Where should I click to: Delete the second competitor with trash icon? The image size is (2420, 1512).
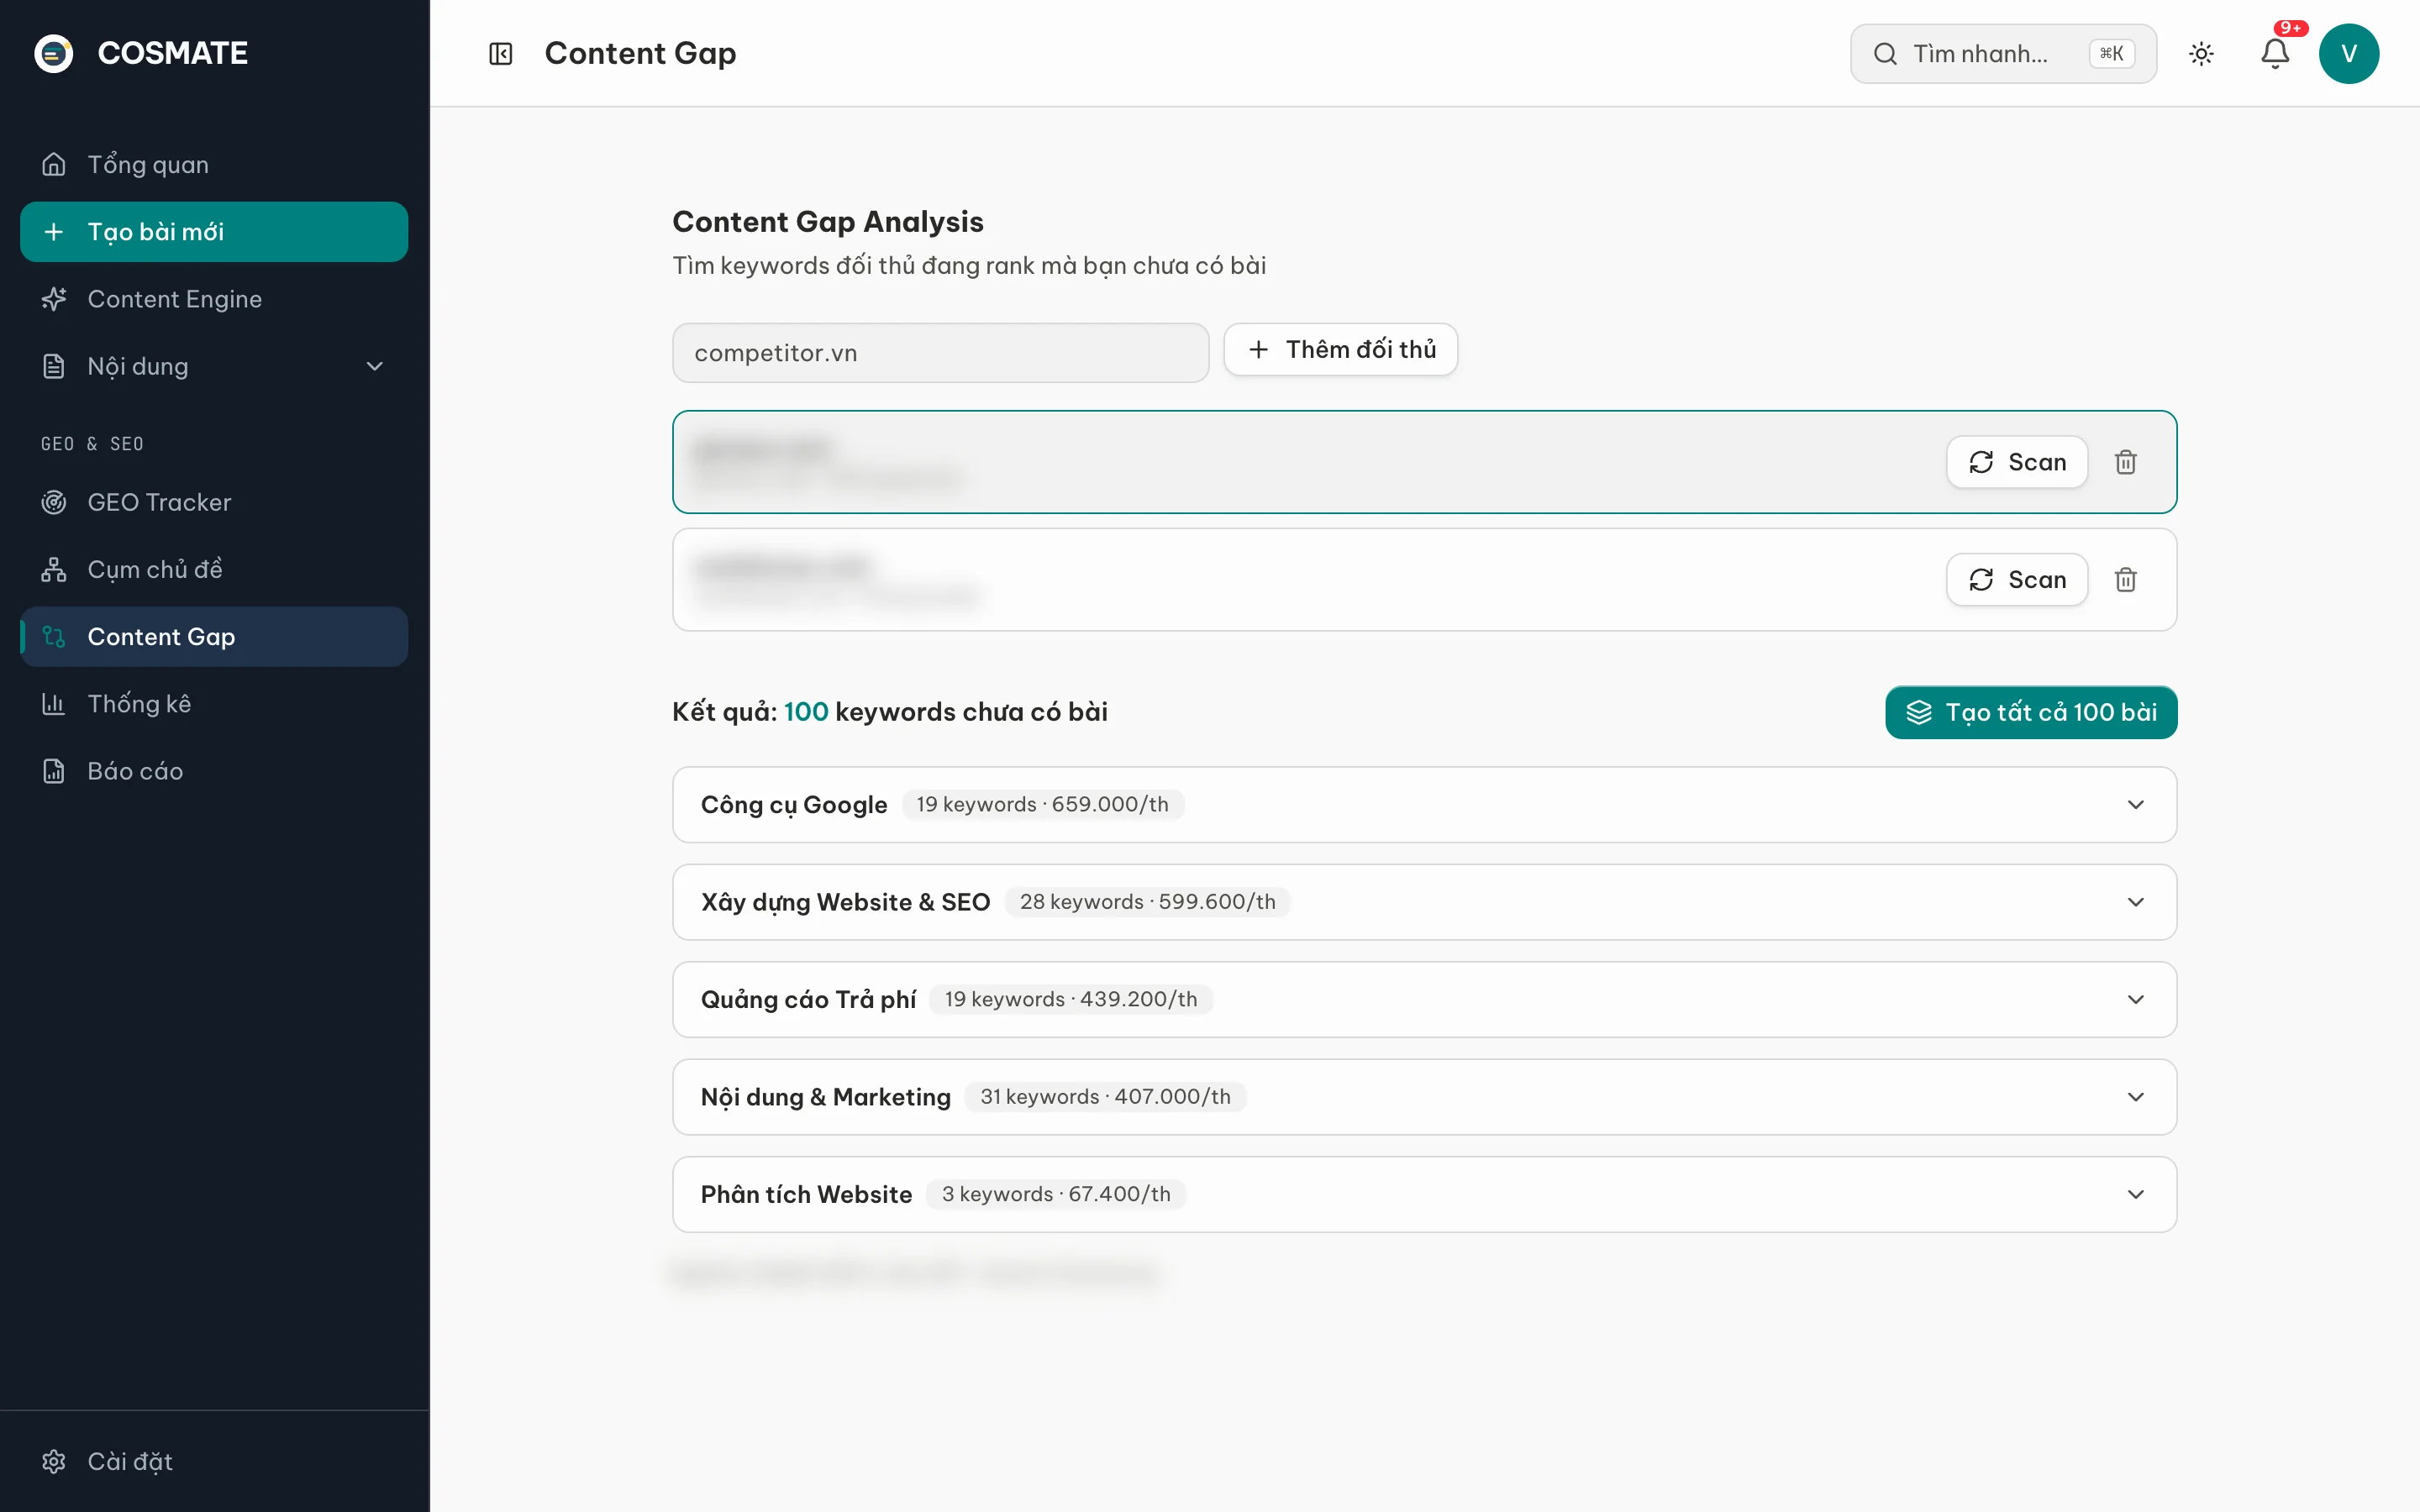[2126, 579]
